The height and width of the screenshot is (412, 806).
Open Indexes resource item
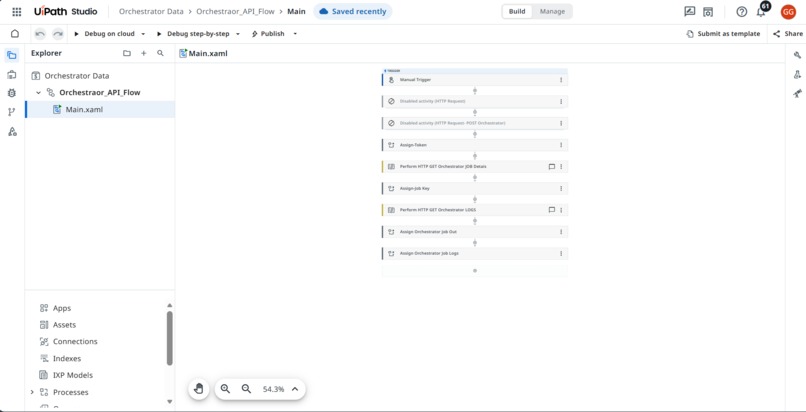pyautogui.click(x=67, y=359)
